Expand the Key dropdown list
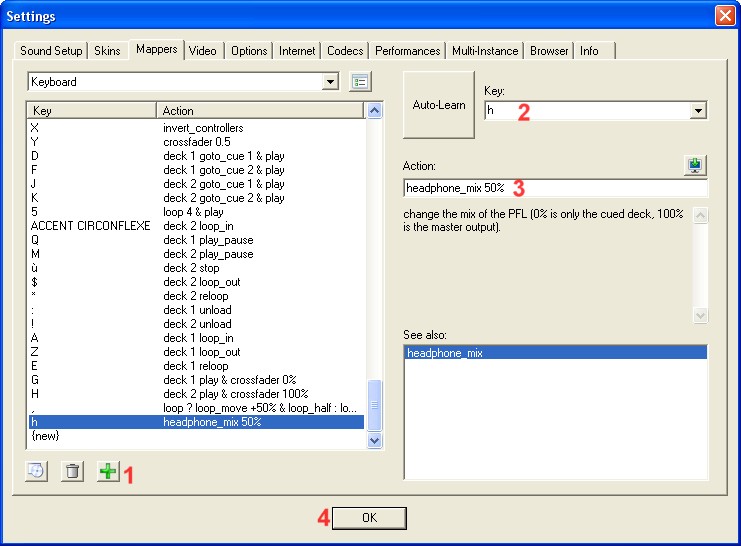741x546 pixels. coord(698,111)
